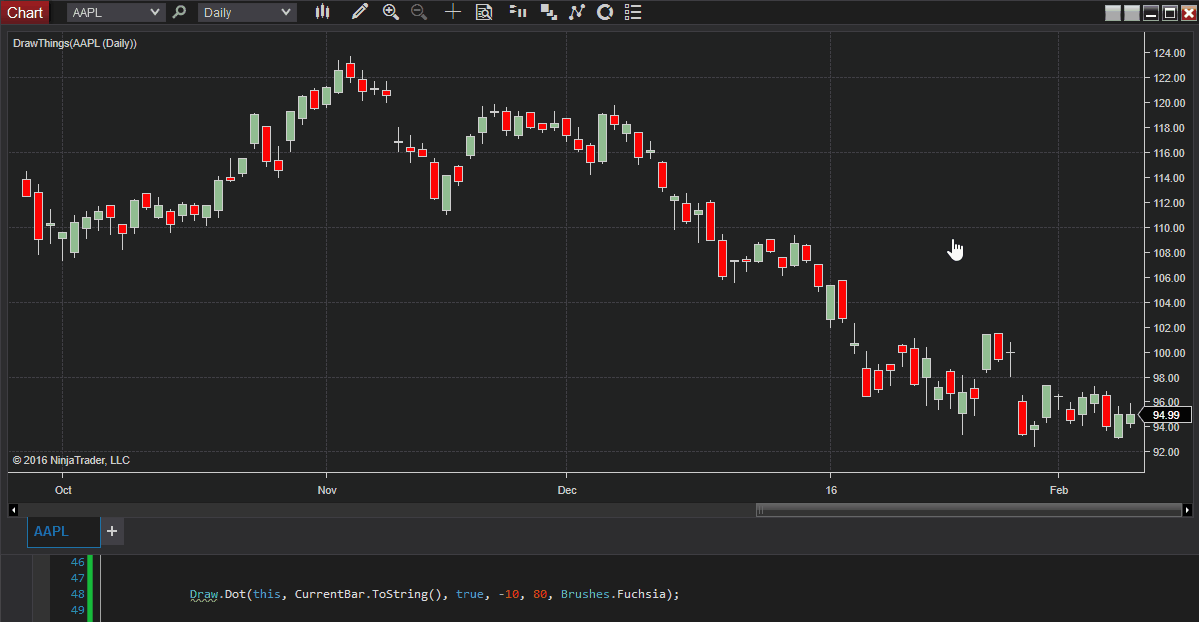Click the first gray window link button
Screen dimensions: 1199x622
1113,13
